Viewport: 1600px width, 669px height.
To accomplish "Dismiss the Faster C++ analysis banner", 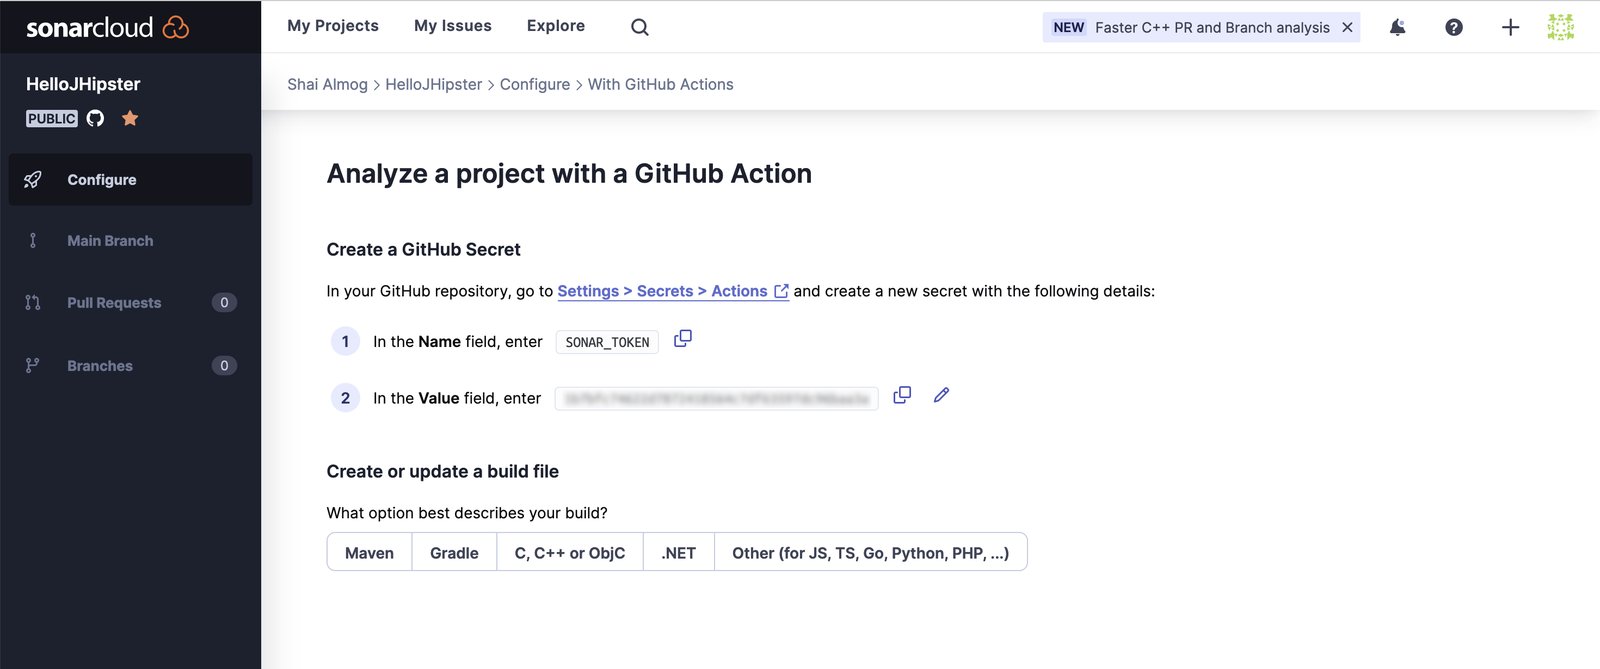I will point(1347,27).
